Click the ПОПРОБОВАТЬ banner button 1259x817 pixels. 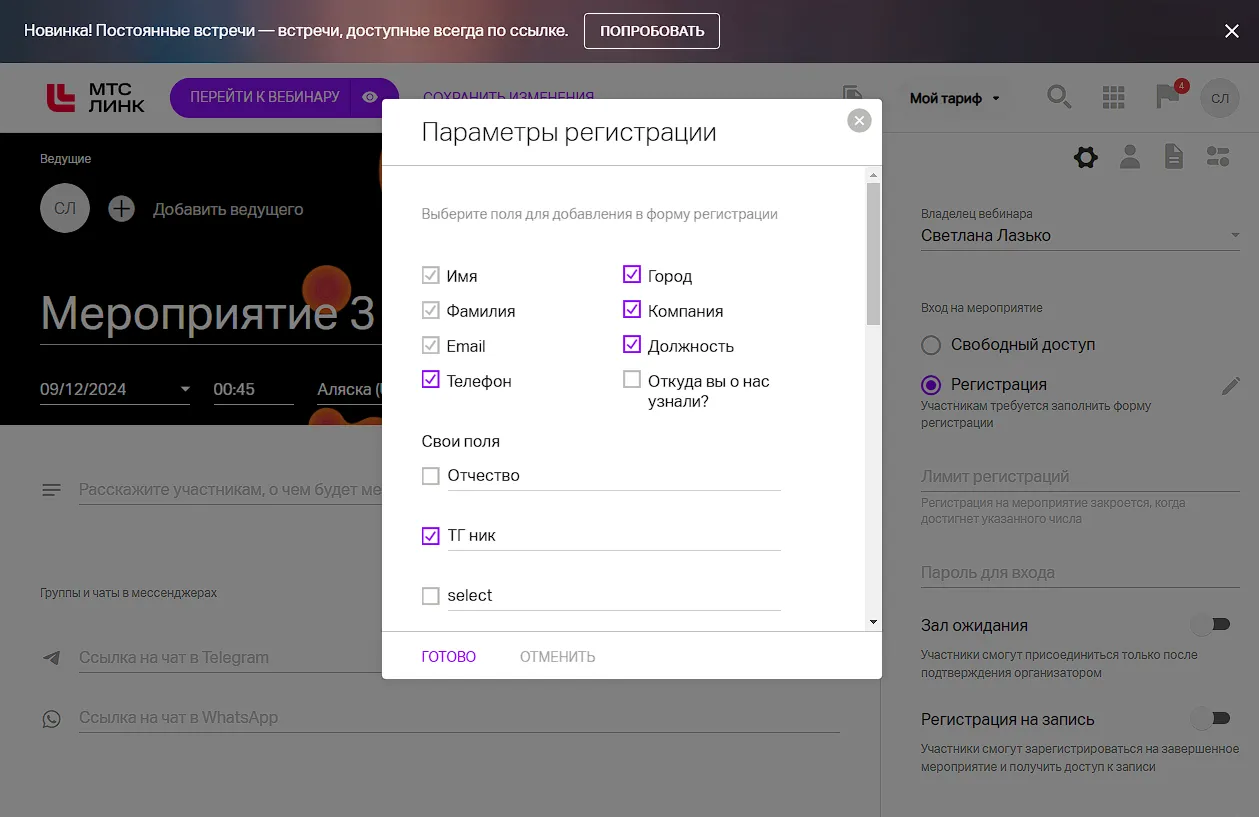coord(651,31)
